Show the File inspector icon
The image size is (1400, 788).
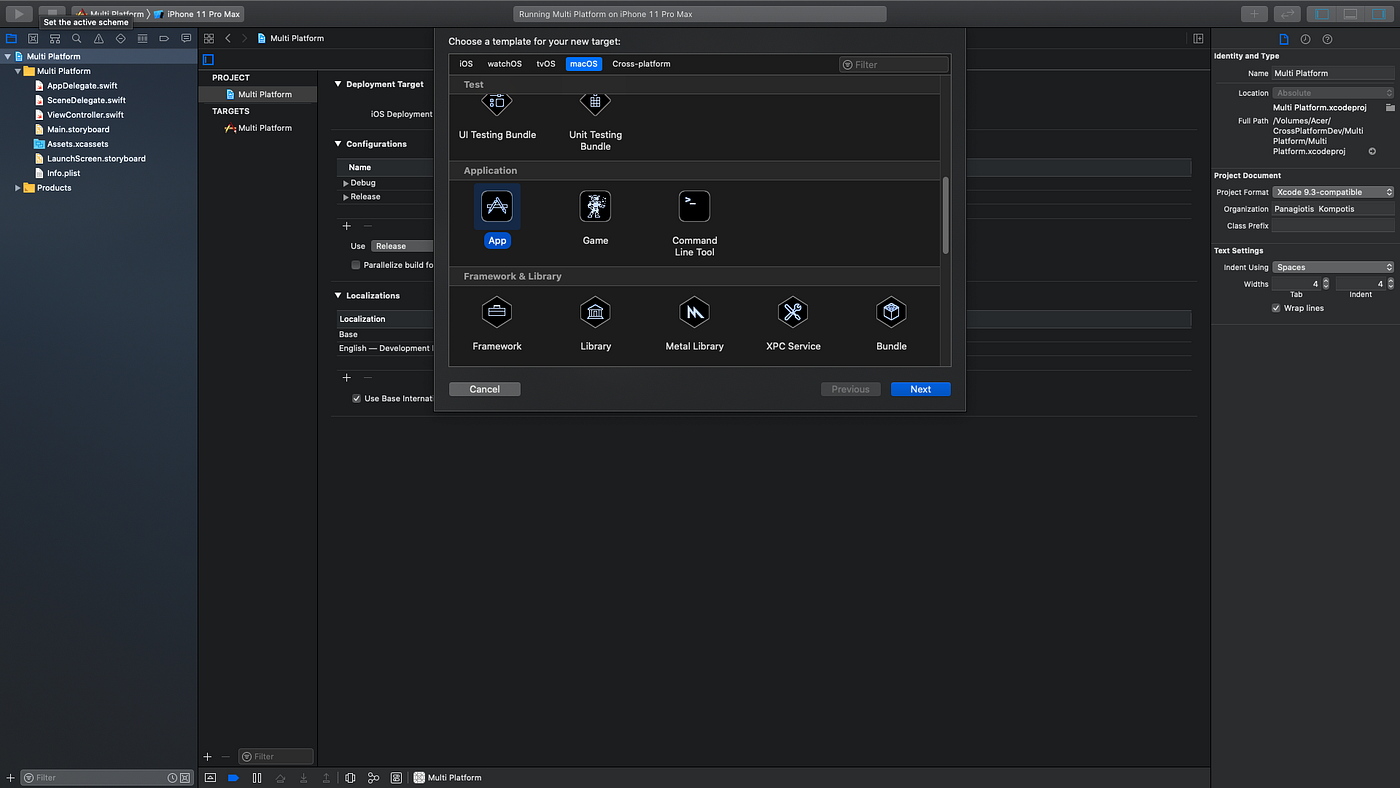1284,39
